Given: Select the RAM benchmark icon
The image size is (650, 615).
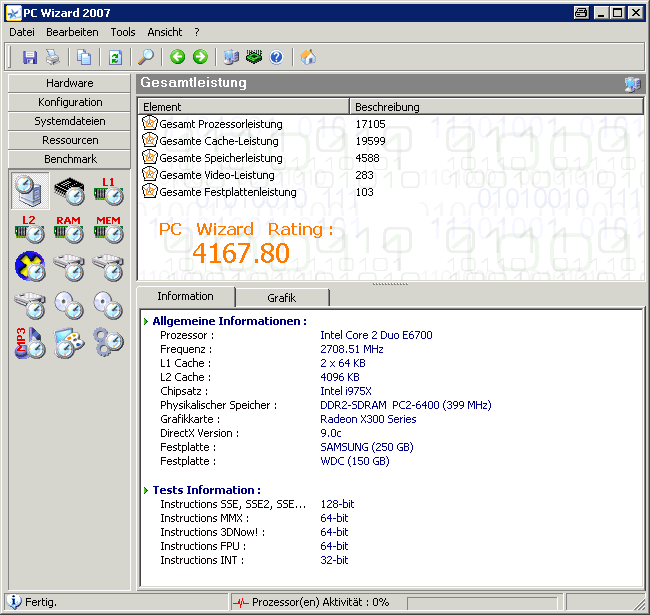Looking at the screenshot, I should [x=69, y=229].
